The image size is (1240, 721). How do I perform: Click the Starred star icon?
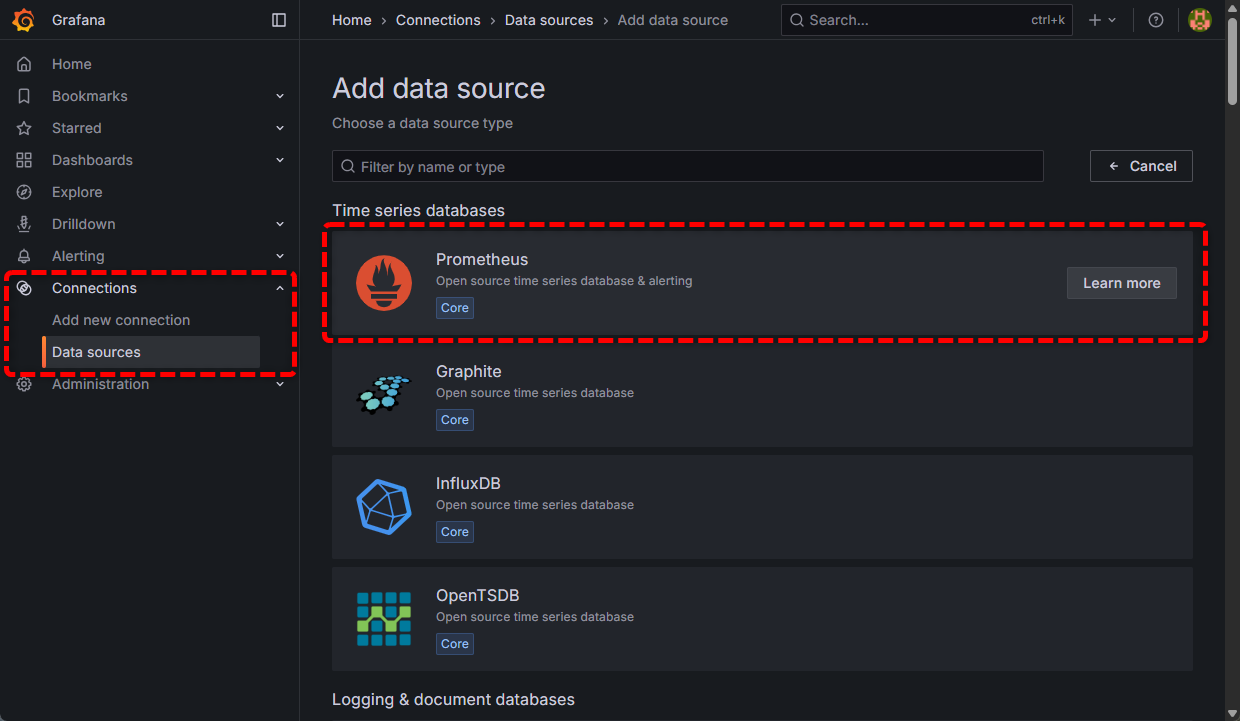click(24, 128)
